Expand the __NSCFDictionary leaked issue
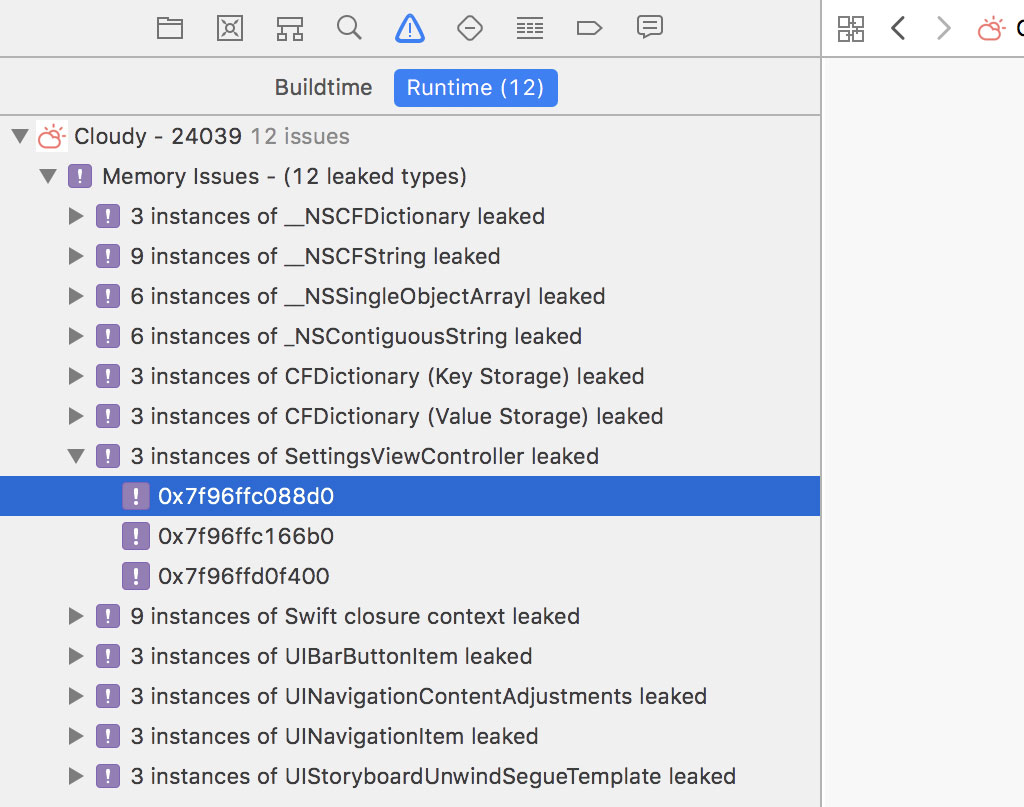This screenshot has width=1024, height=807. [x=78, y=216]
